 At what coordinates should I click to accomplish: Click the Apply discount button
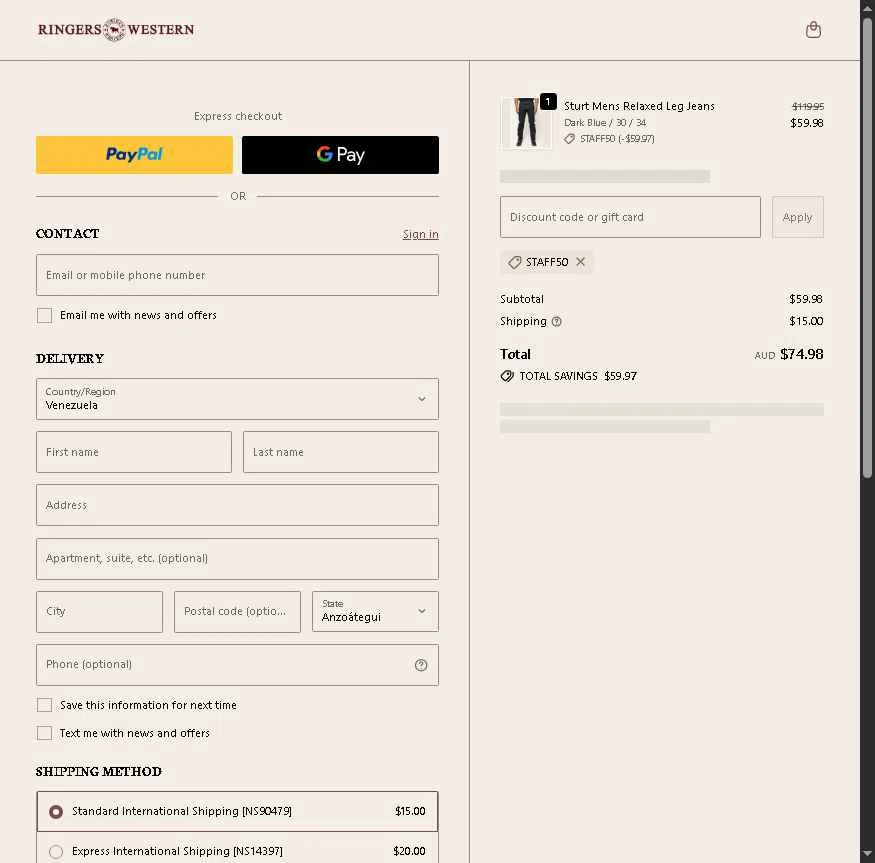pyautogui.click(x=797, y=217)
